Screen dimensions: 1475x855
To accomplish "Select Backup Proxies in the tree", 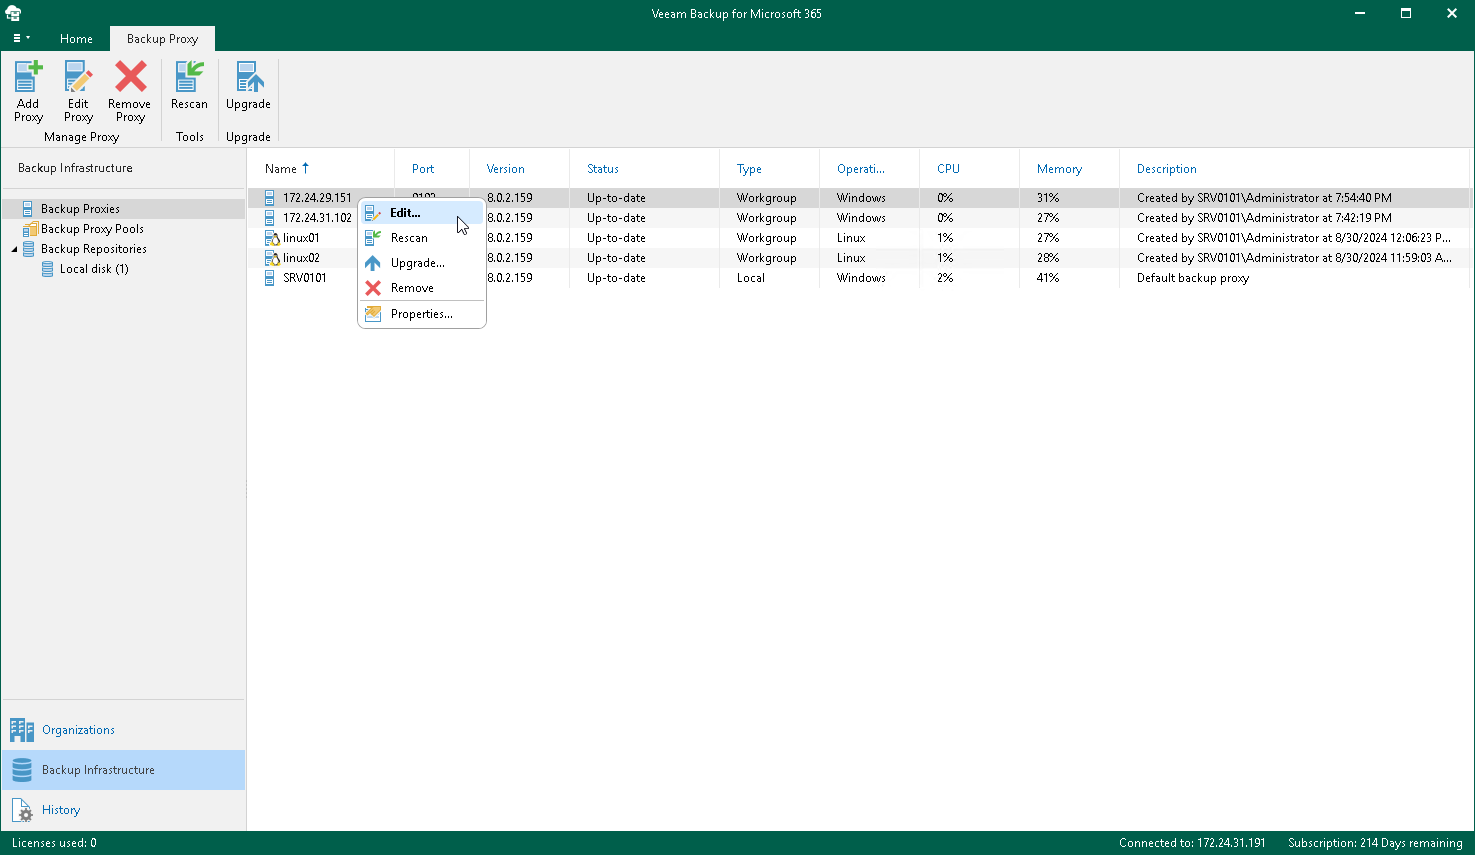I will (x=80, y=209).
